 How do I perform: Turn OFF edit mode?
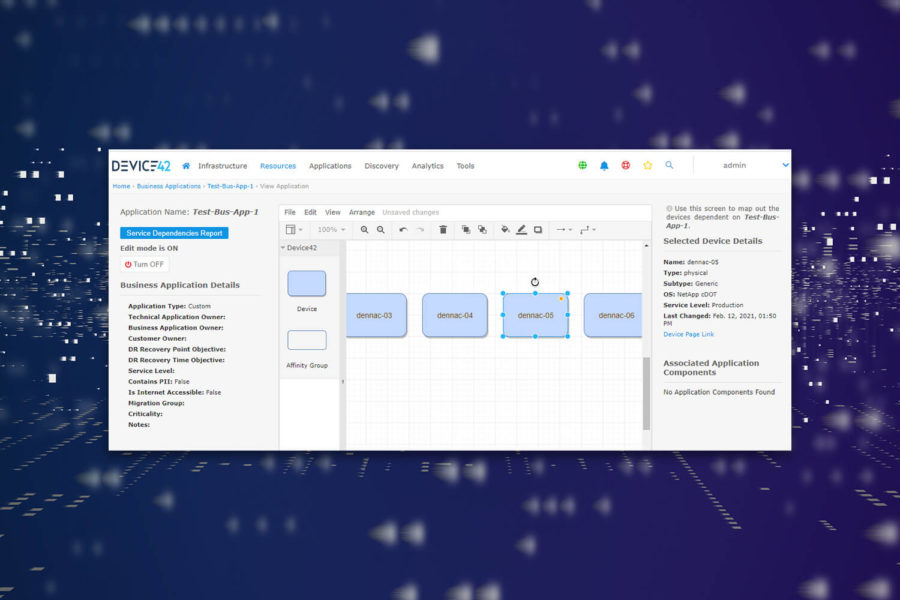click(144, 265)
